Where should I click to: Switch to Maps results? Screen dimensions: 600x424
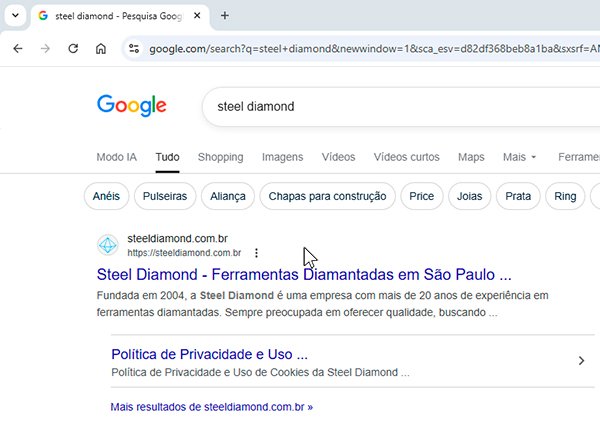click(x=471, y=157)
